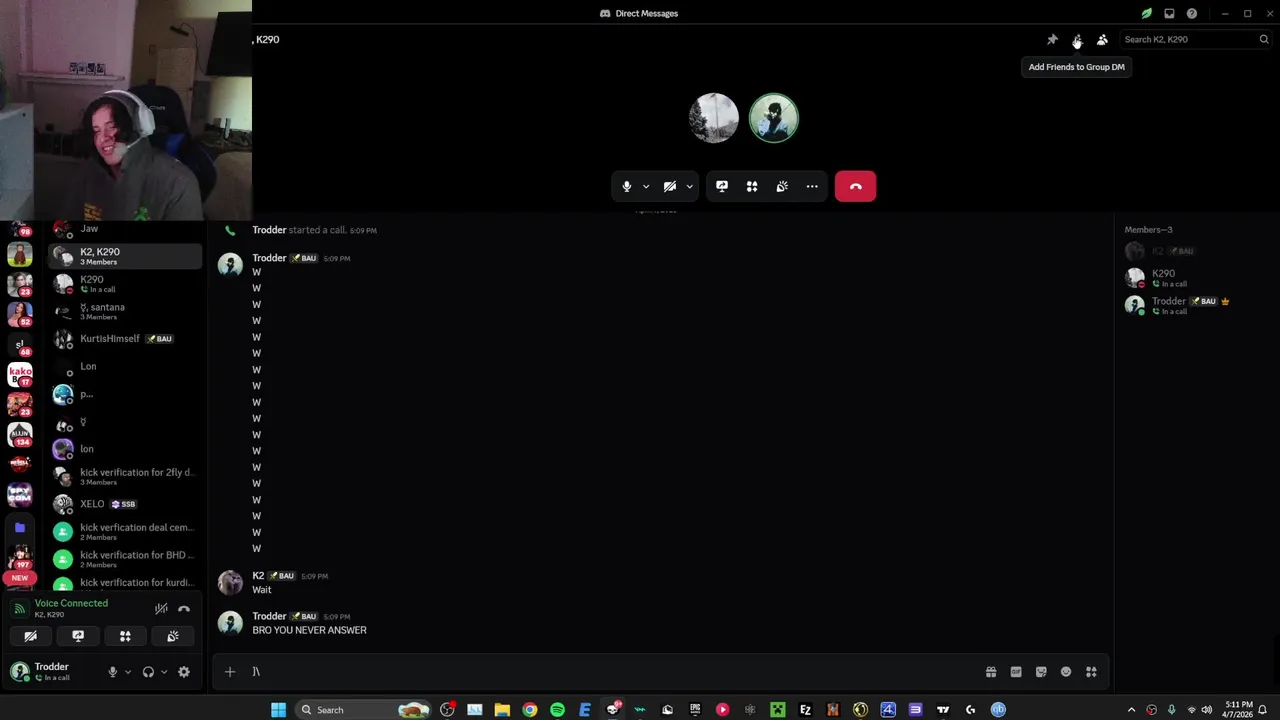Open soundboard from call controls
1280x720 pixels.
[x=782, y=186]
